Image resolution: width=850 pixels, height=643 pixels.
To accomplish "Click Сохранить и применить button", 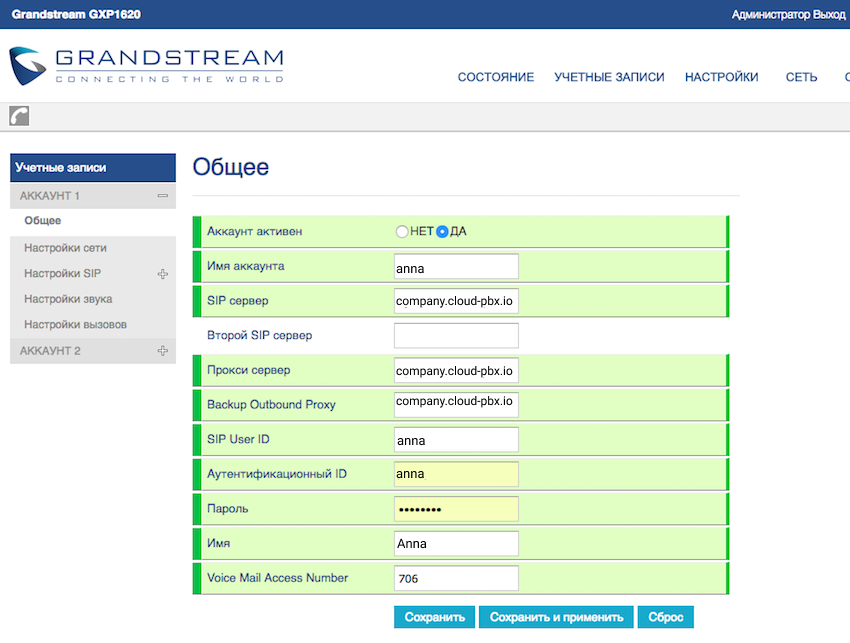I will pos(556,617).
